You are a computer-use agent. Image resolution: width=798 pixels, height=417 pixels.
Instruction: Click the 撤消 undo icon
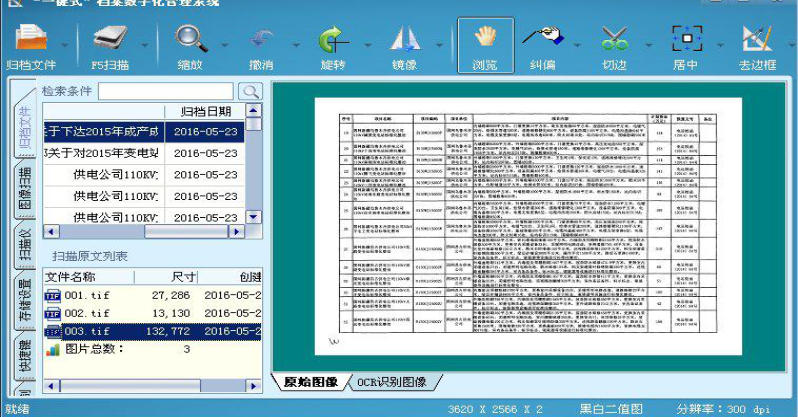coord(260,40)
